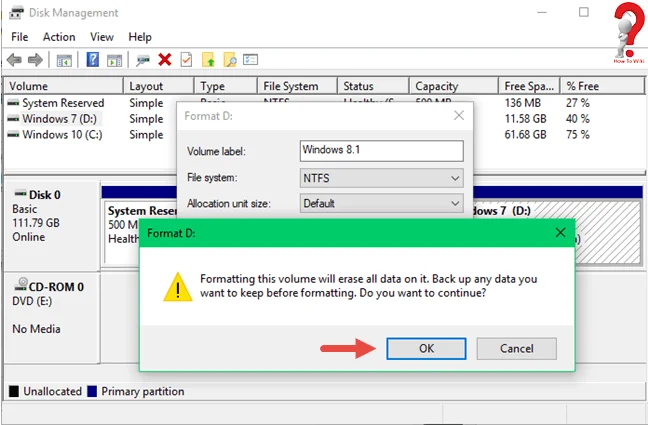Click the Disk 0 drive icon

(20, 193)
